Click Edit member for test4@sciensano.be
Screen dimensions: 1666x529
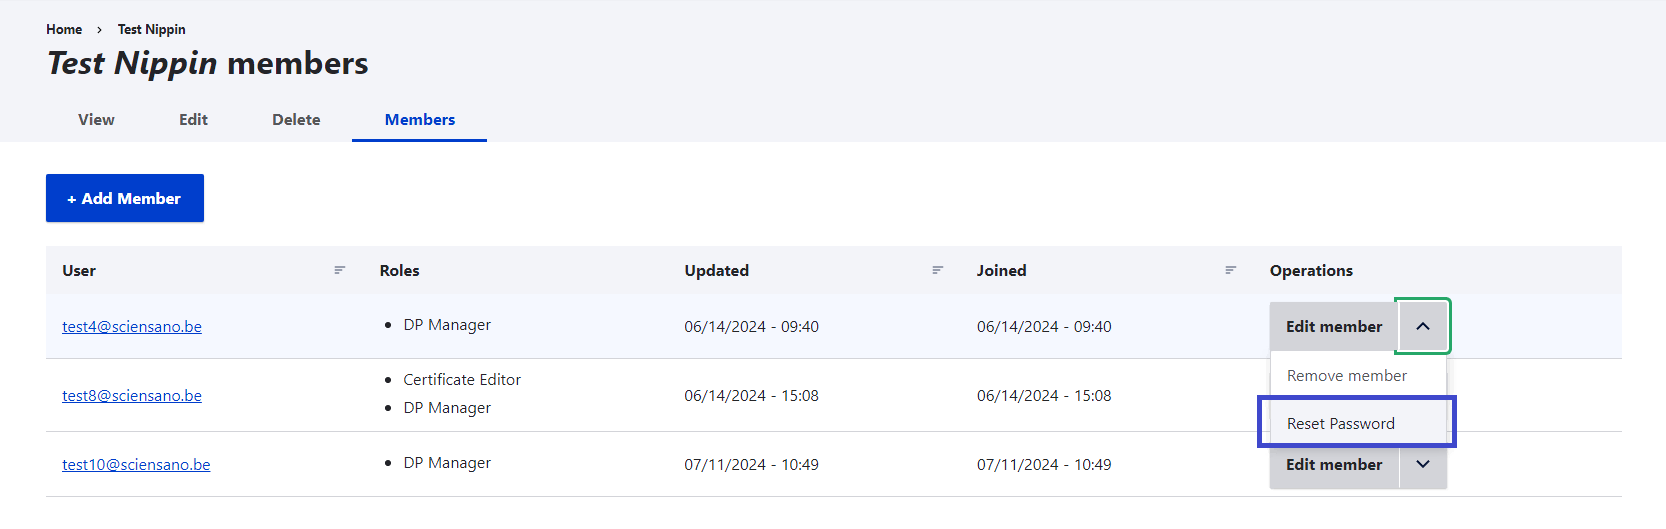tap(1333, 326)
